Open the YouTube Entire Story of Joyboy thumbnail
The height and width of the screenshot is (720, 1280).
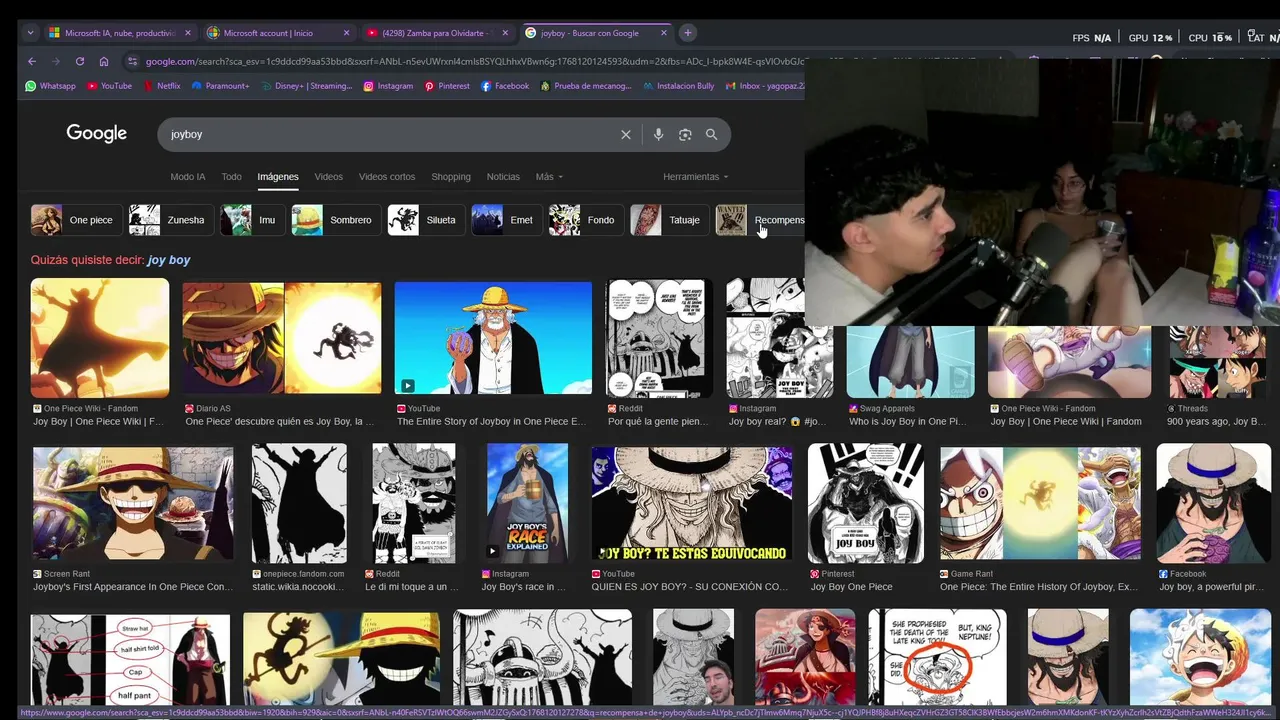click(493, 338)
